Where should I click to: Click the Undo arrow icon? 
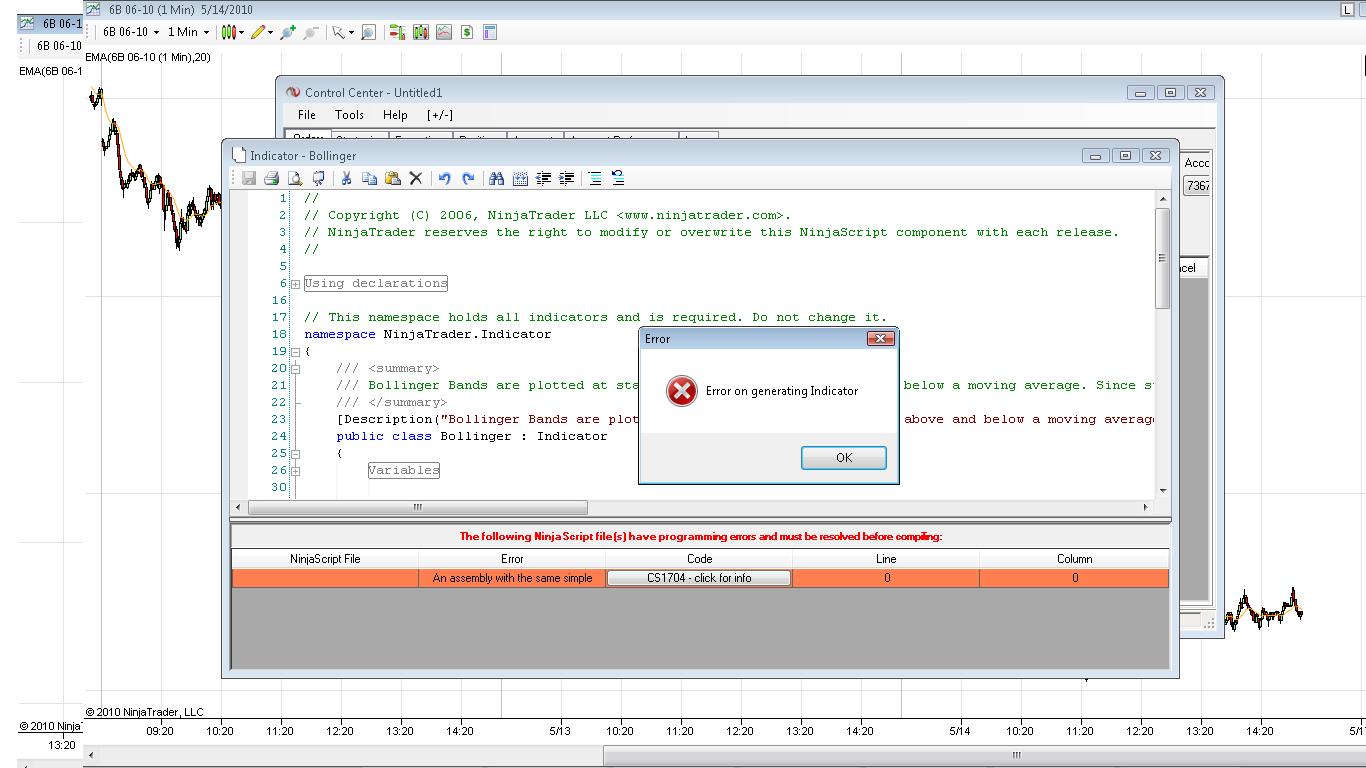pyautogui.click(x=444, y=178)
